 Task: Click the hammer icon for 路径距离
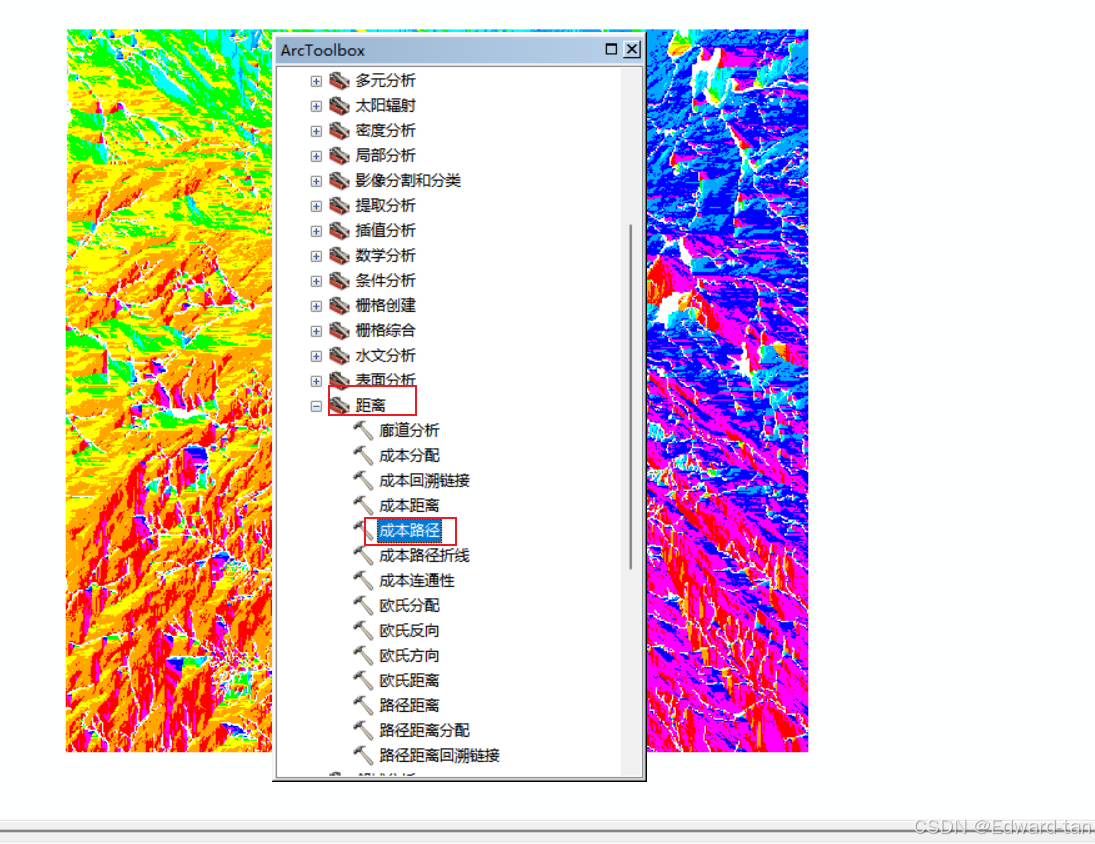[x=363, y=706]
